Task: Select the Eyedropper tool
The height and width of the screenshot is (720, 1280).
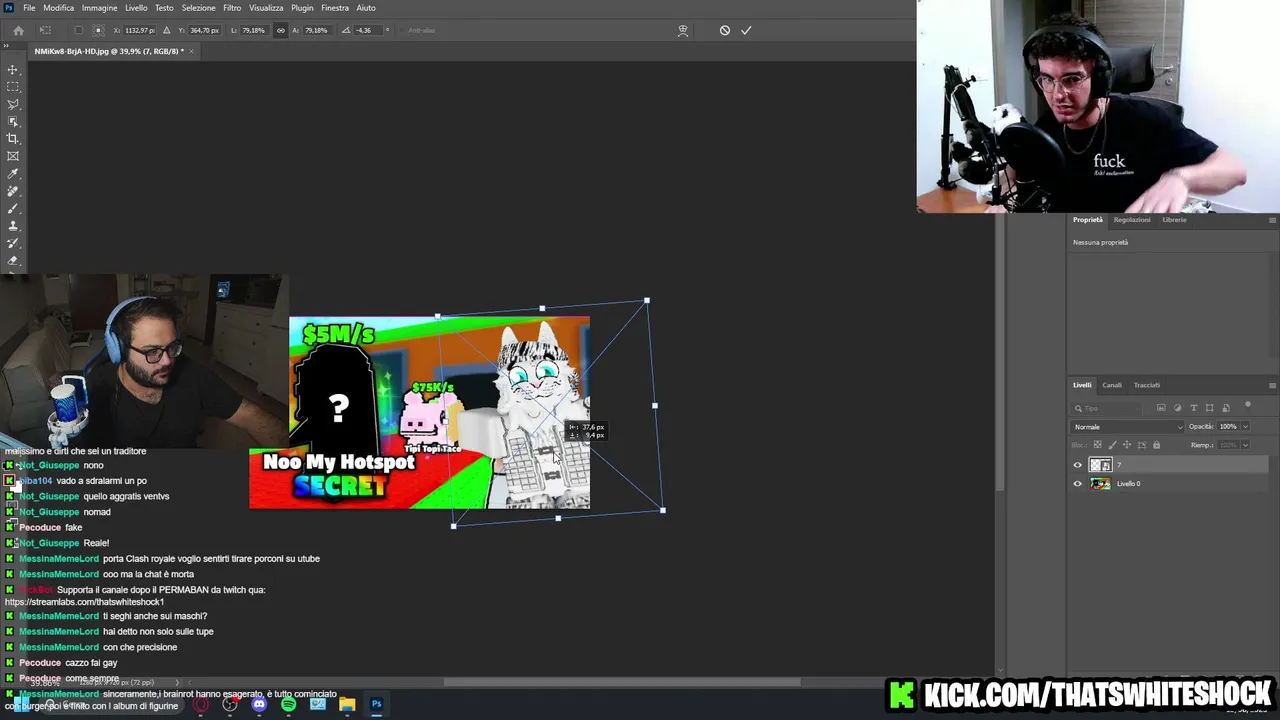Action: click(13, 174)
